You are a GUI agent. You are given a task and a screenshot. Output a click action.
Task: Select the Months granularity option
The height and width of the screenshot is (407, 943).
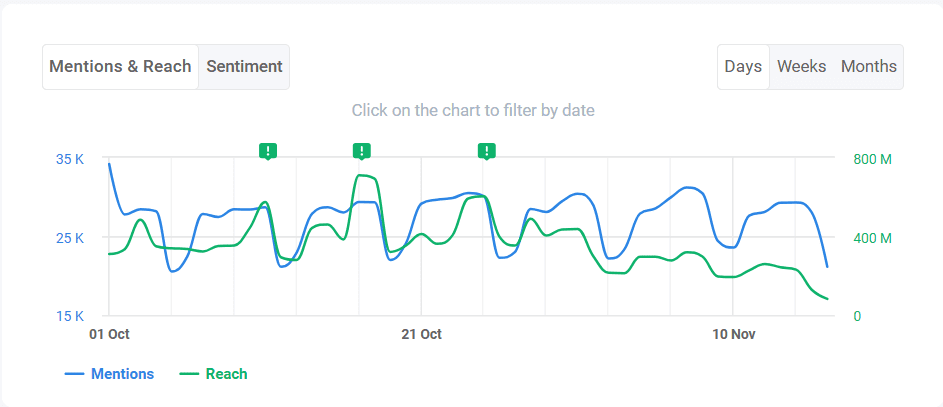(868, 67)
